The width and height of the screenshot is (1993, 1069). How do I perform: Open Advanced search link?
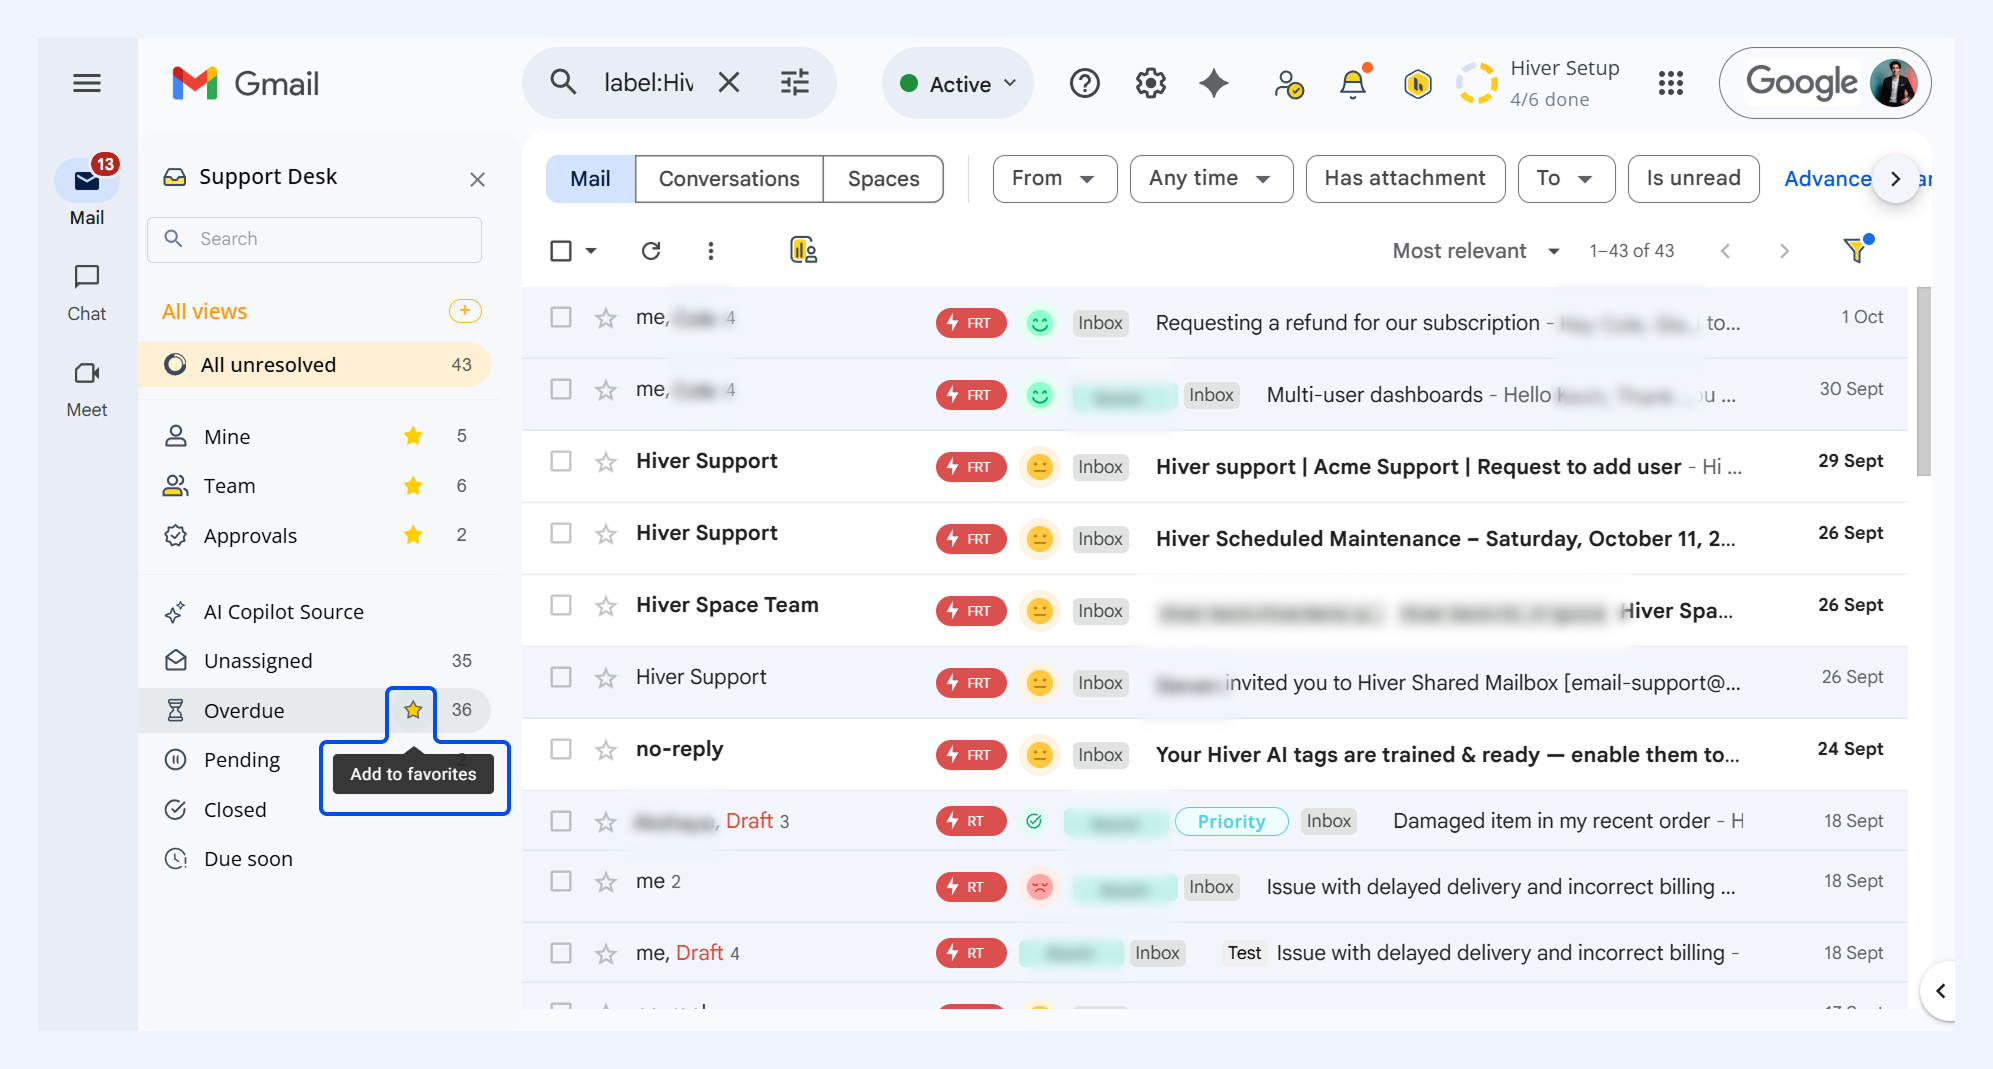point(1827,179)
